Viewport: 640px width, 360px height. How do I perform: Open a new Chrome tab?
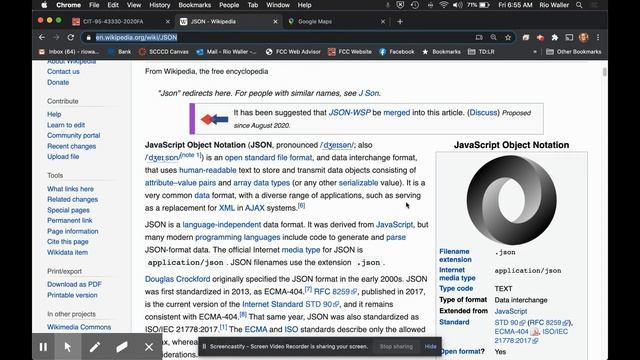pos(400,22)
